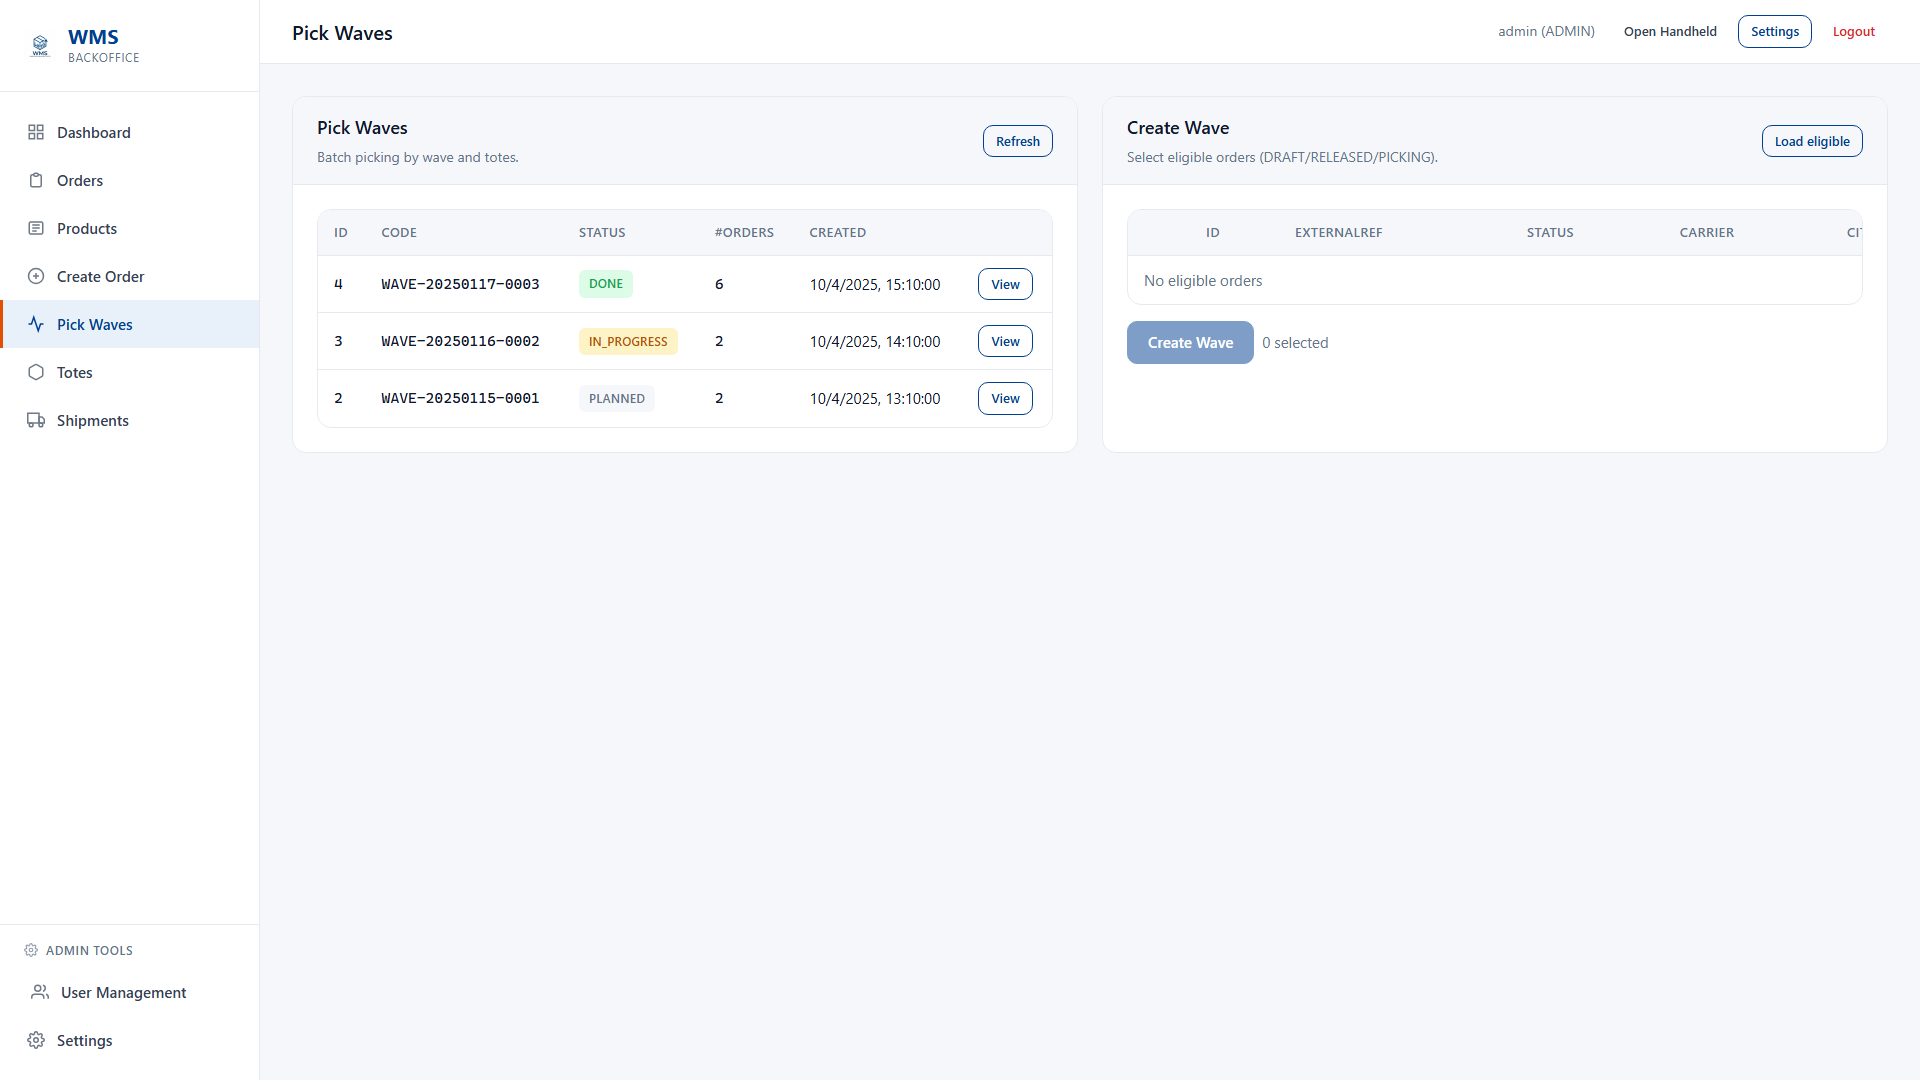Click the Totes hexagon icon
The width and height of the screenshot is (1920, 1080).
click(x=36, y=372)
